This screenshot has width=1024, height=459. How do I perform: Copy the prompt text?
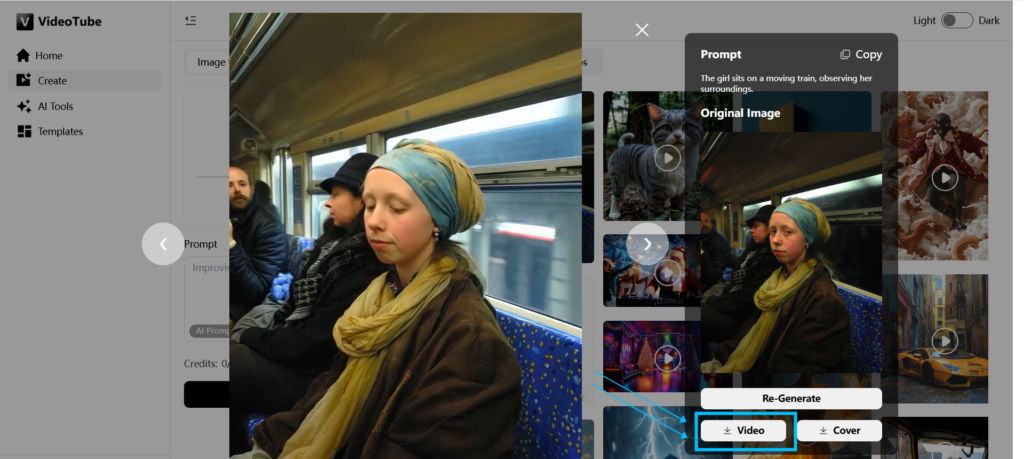(x=861, y=54)
